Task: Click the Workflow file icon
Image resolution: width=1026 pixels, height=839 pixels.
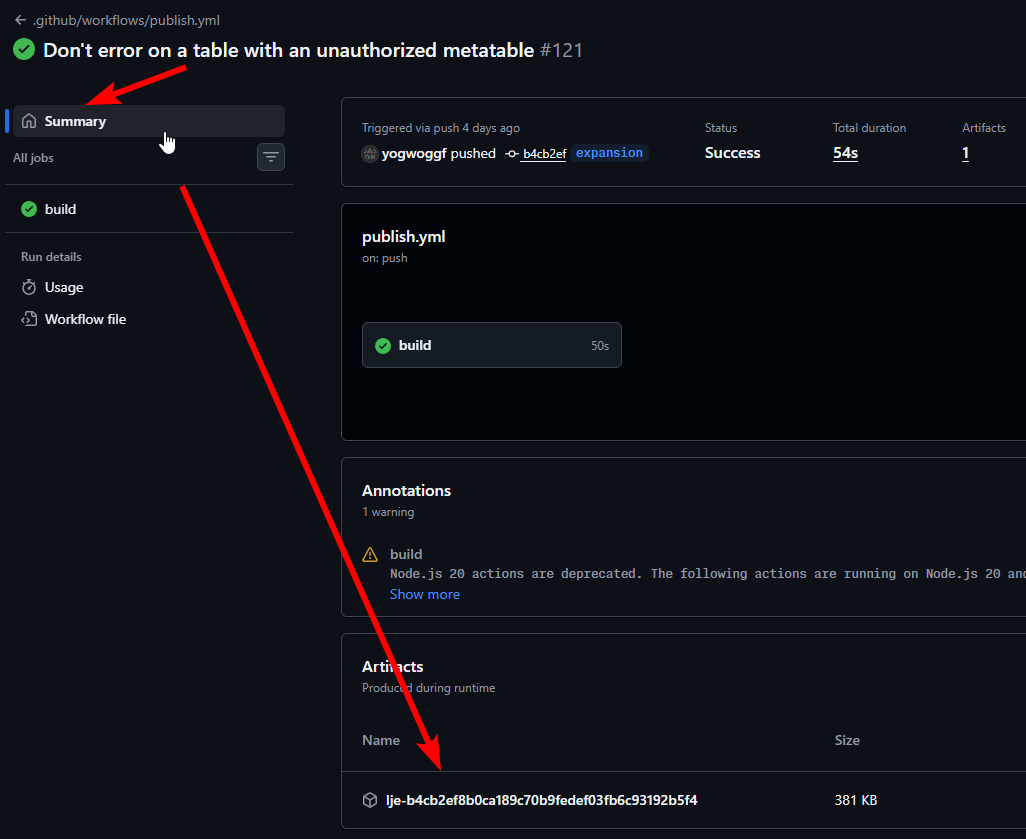Action: click(x=29, y=319)
